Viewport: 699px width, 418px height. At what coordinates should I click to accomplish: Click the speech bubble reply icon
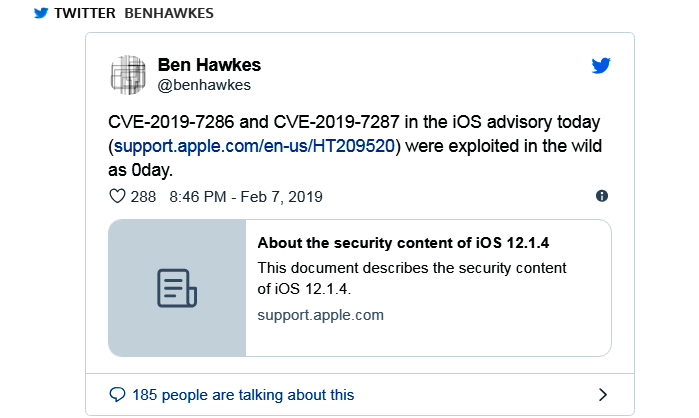(117, 394)
